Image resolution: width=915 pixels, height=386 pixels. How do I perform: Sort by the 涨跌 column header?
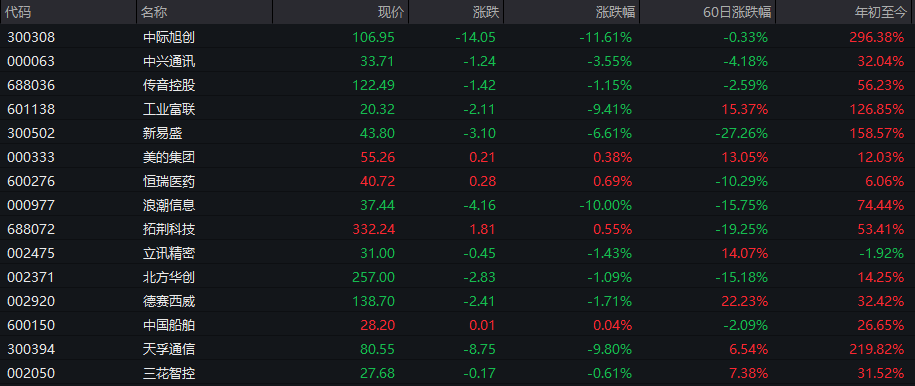(456, 12)
